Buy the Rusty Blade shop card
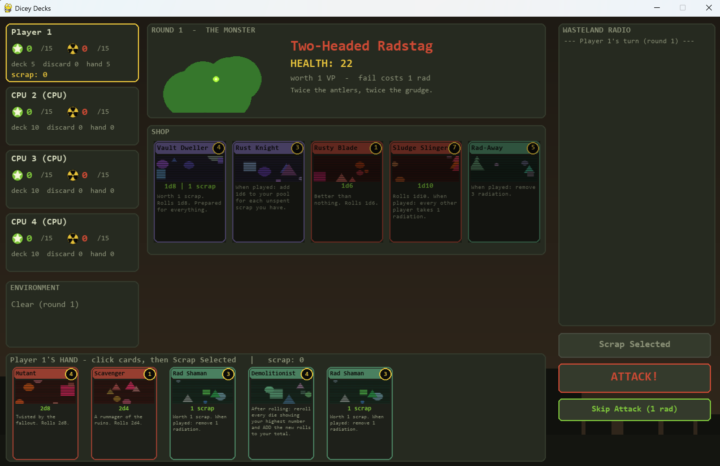The image size is (720, 466). (347, 191)
